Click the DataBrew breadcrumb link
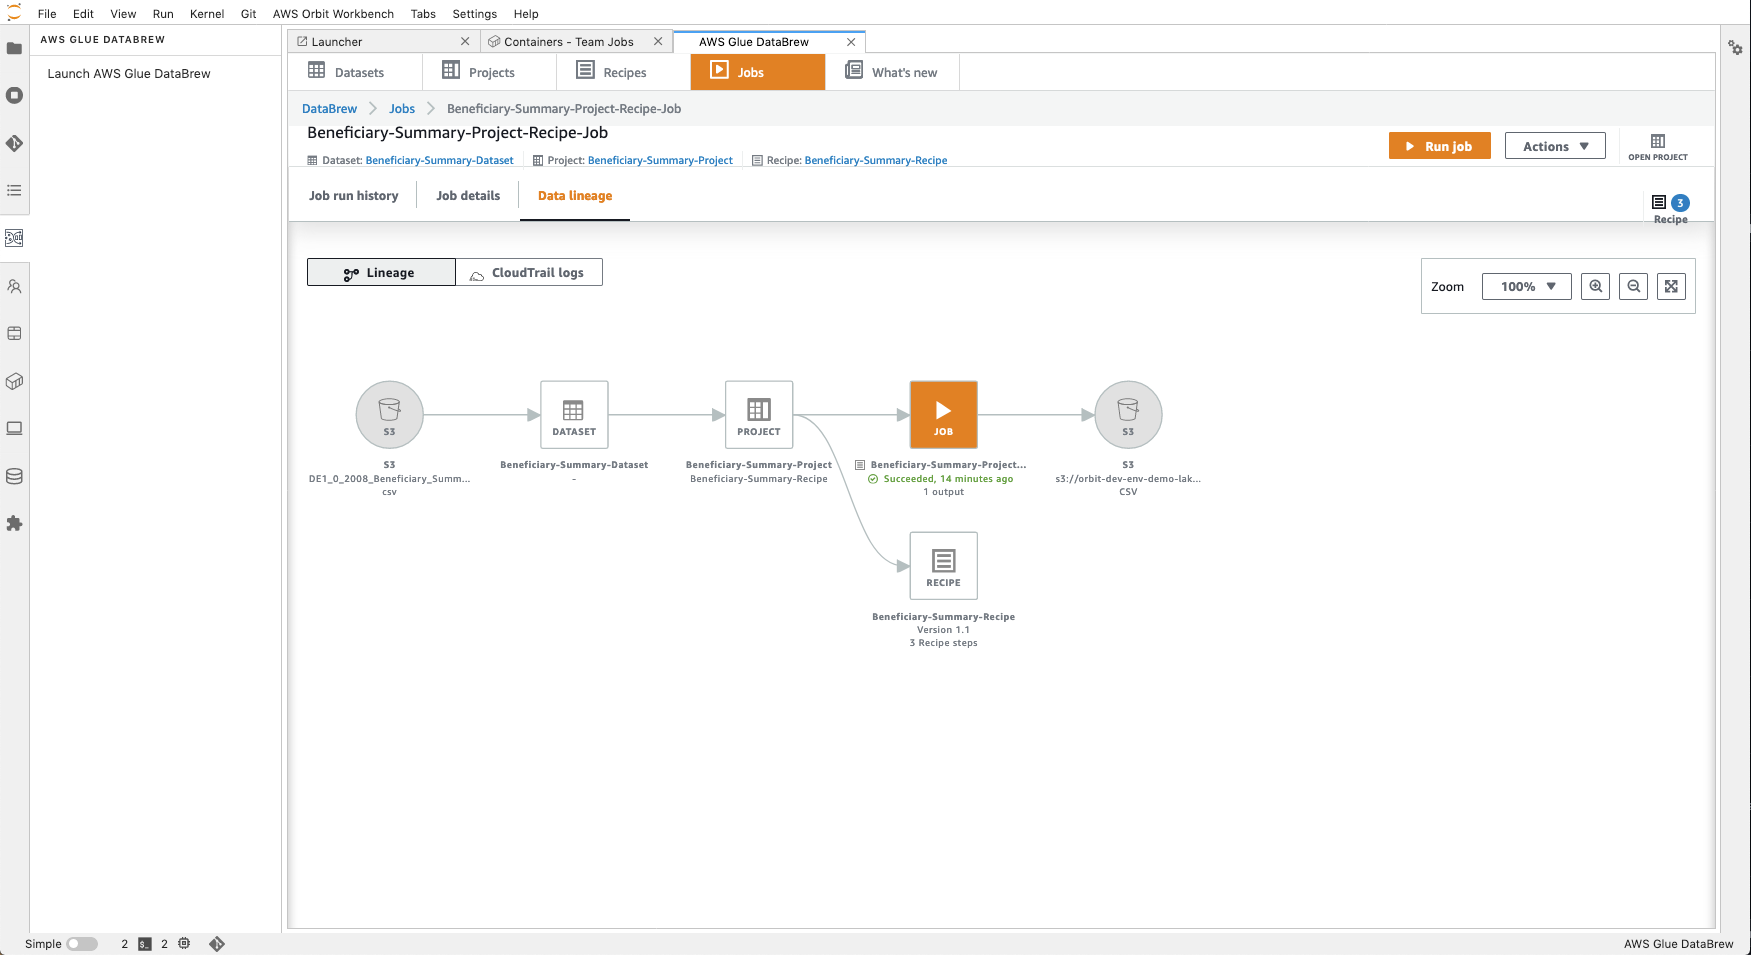The image size is (1751, 955). pyautogui.click(x=329, y=109)
